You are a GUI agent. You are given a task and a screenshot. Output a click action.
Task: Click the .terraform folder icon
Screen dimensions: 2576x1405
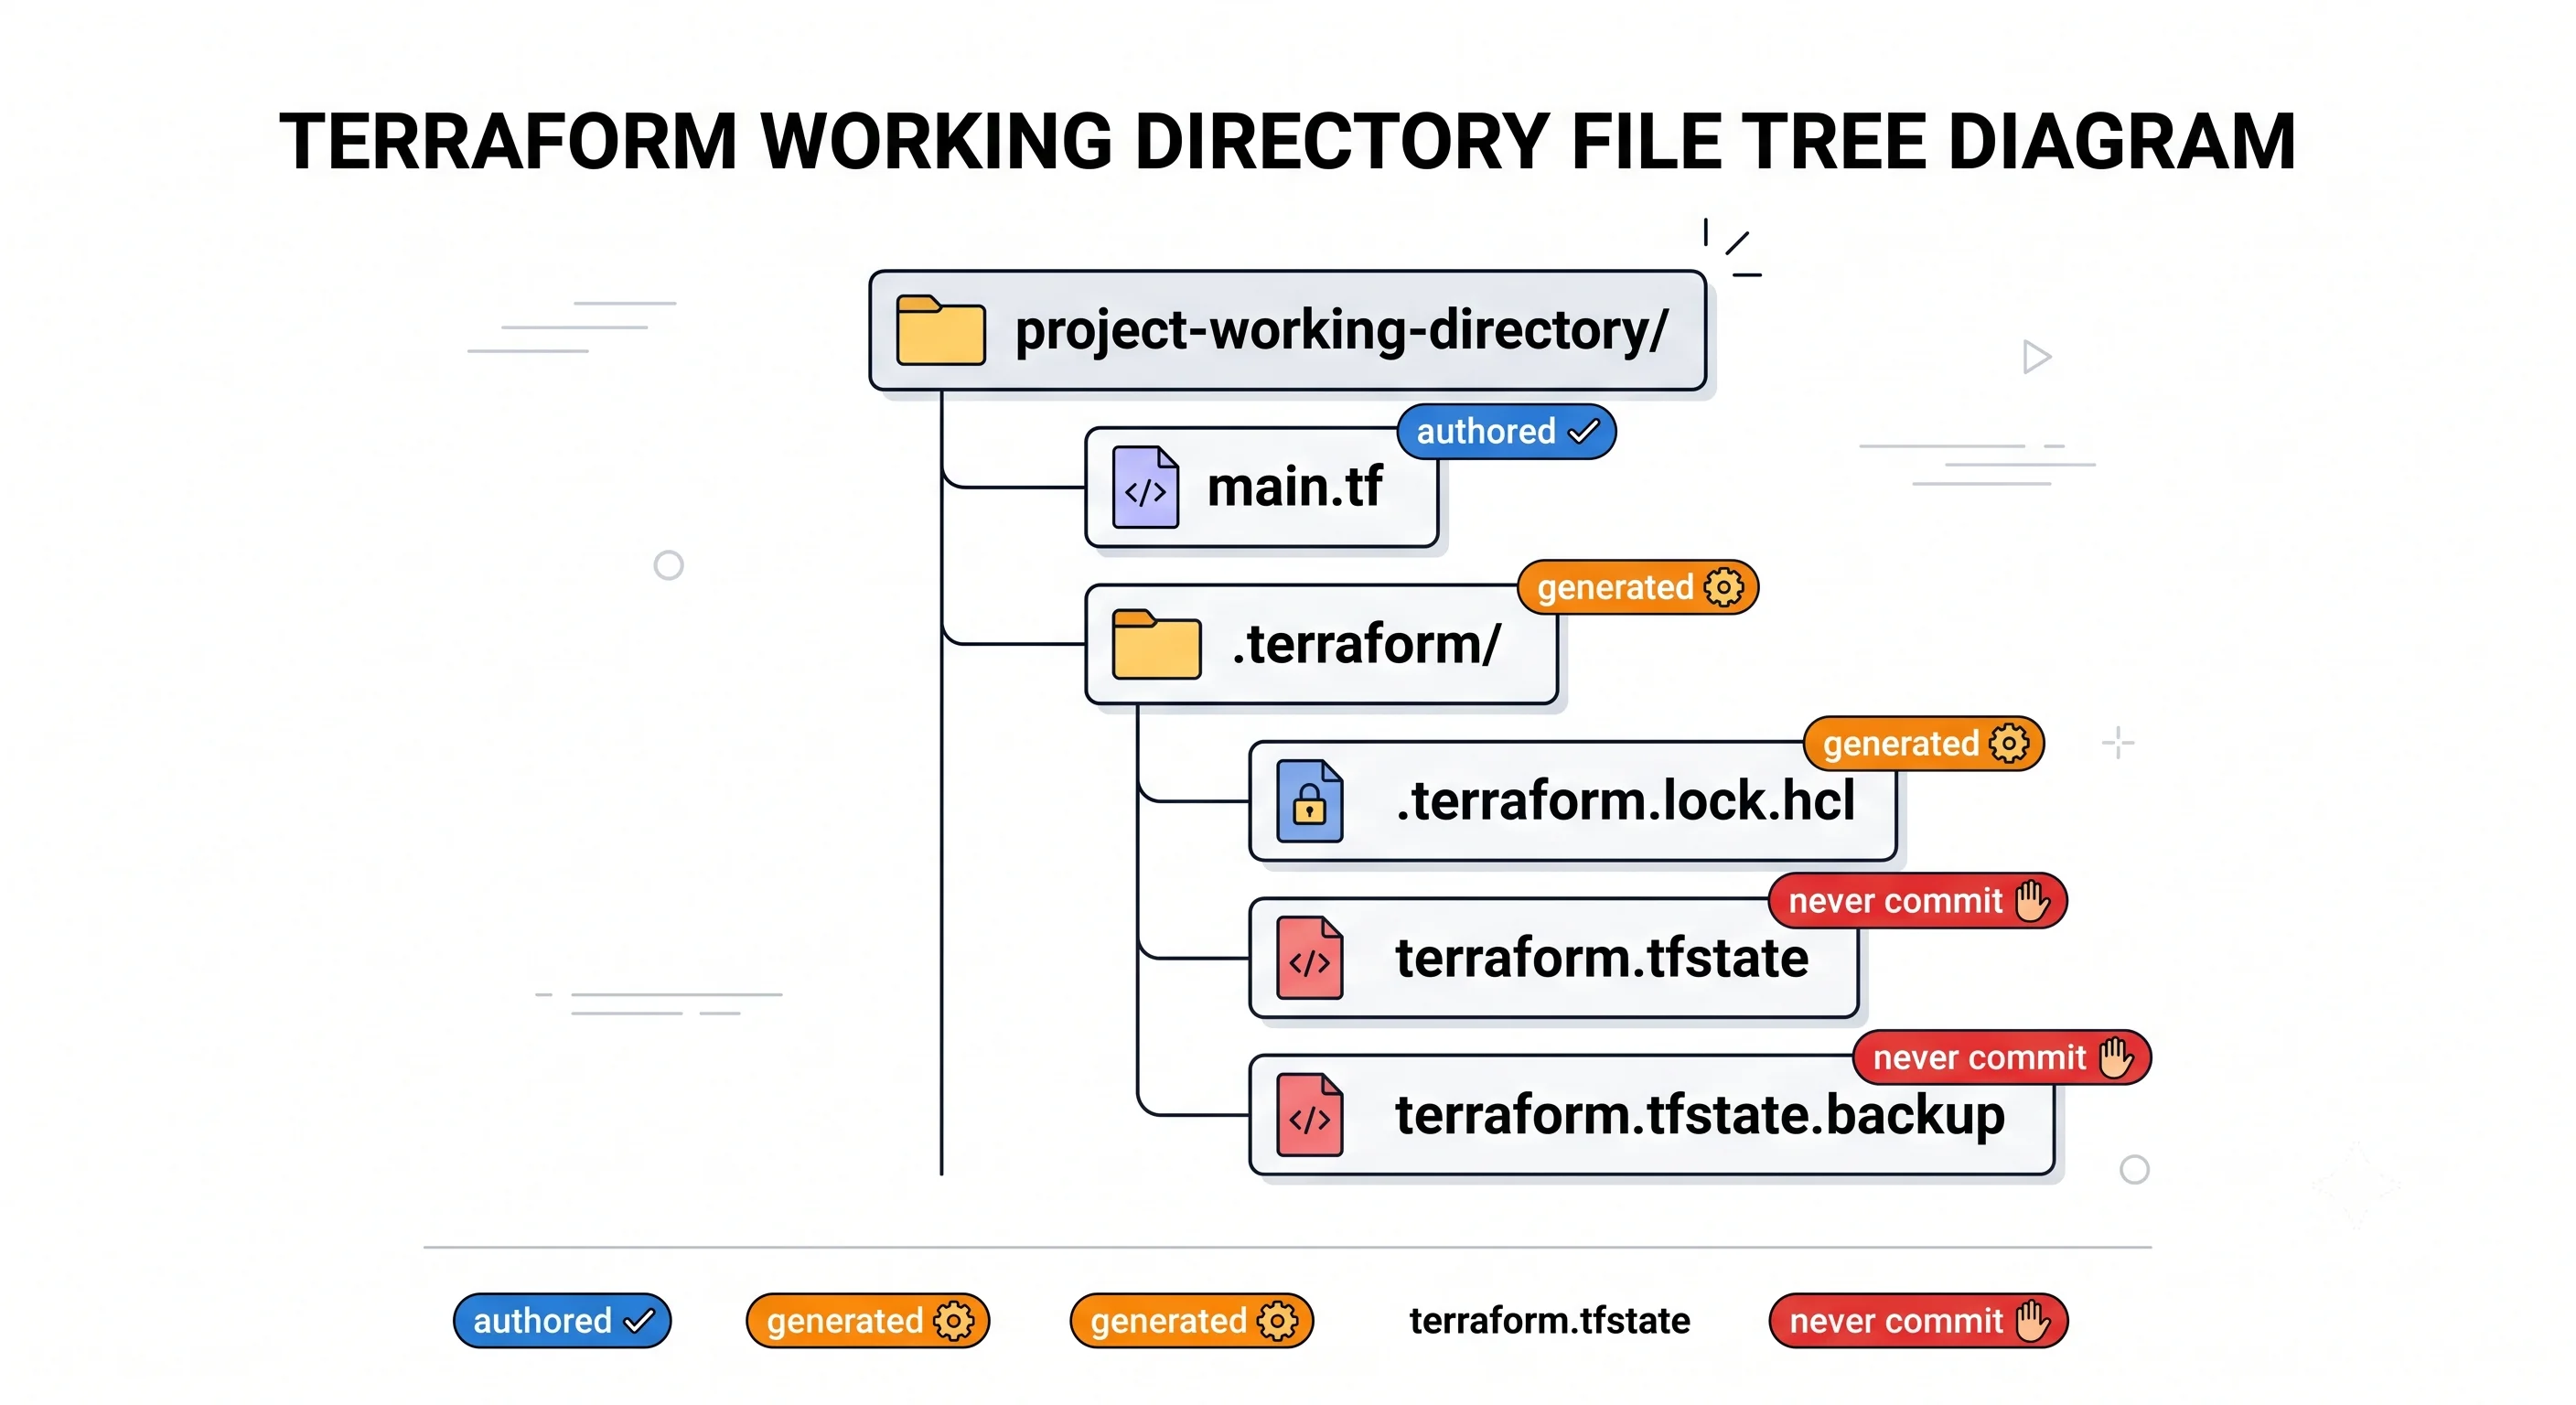1156,644
